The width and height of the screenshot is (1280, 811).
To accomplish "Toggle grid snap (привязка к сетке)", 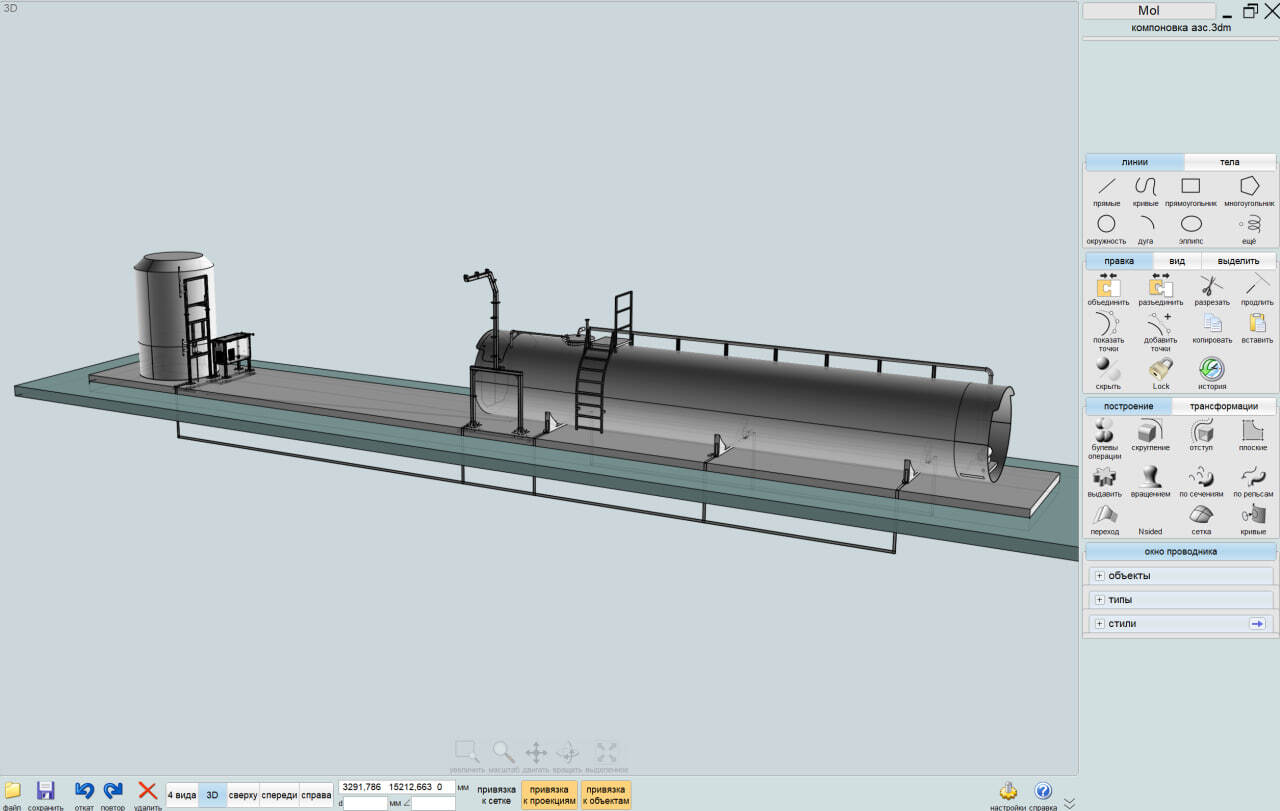I will click(496, 795).
